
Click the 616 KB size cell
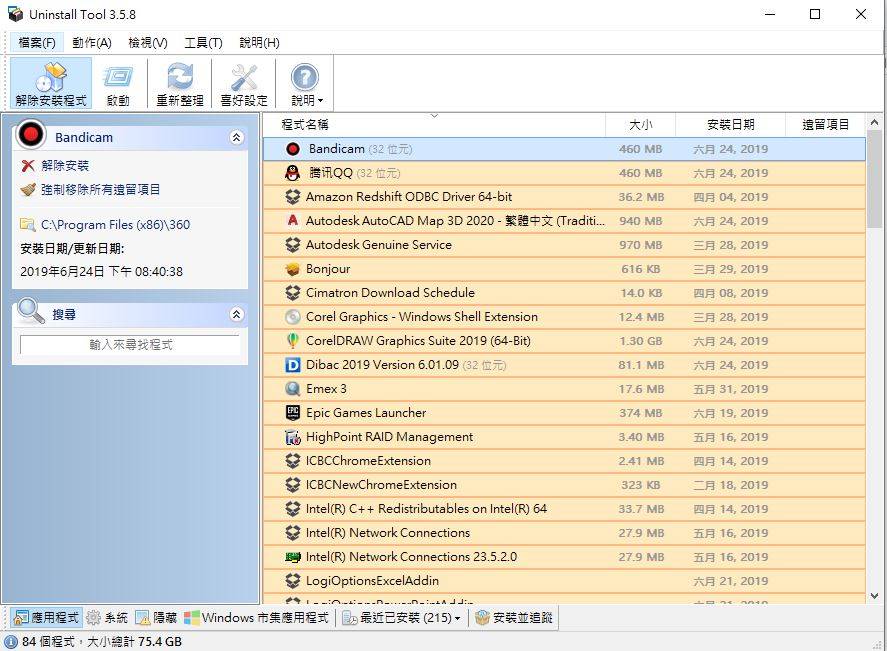point(640,269)
